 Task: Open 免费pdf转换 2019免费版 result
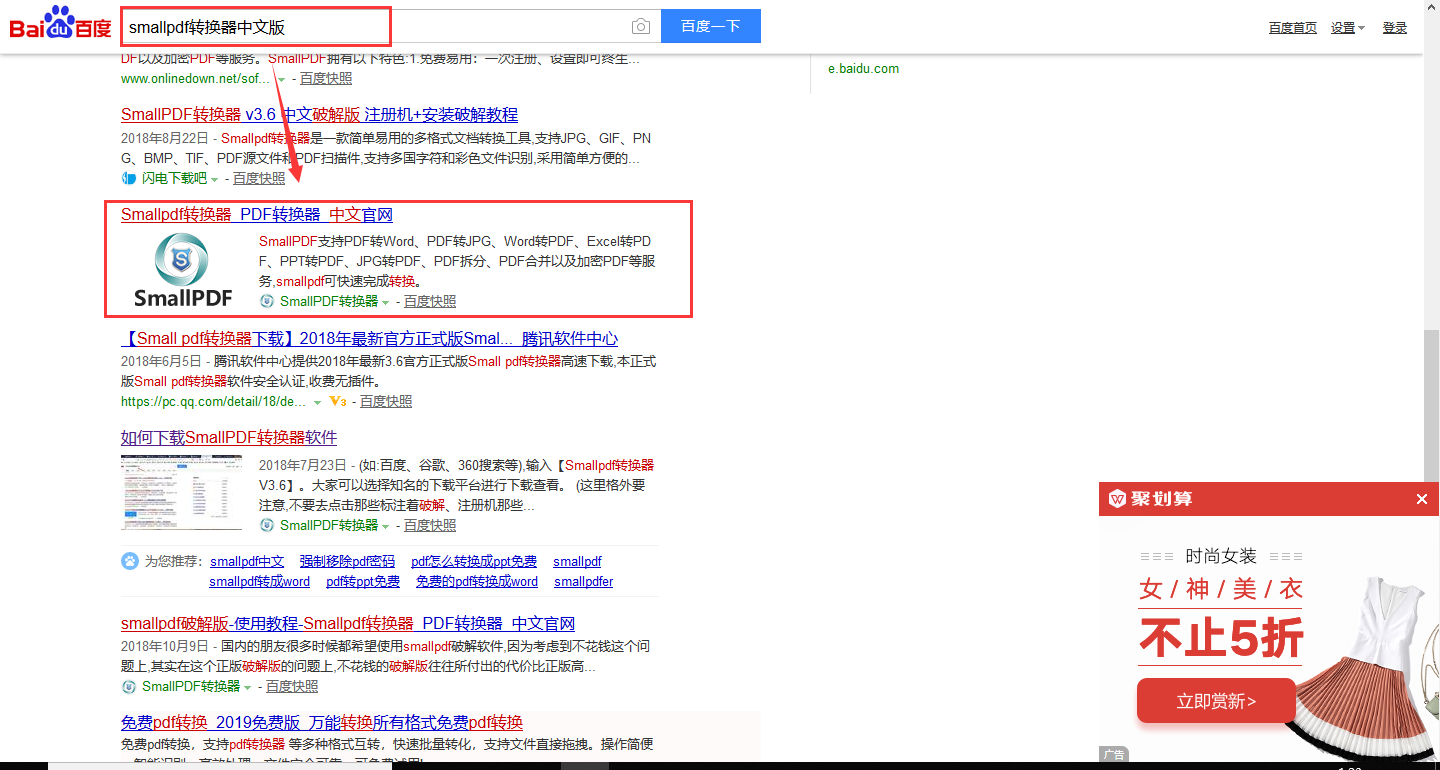coord(322,723)
